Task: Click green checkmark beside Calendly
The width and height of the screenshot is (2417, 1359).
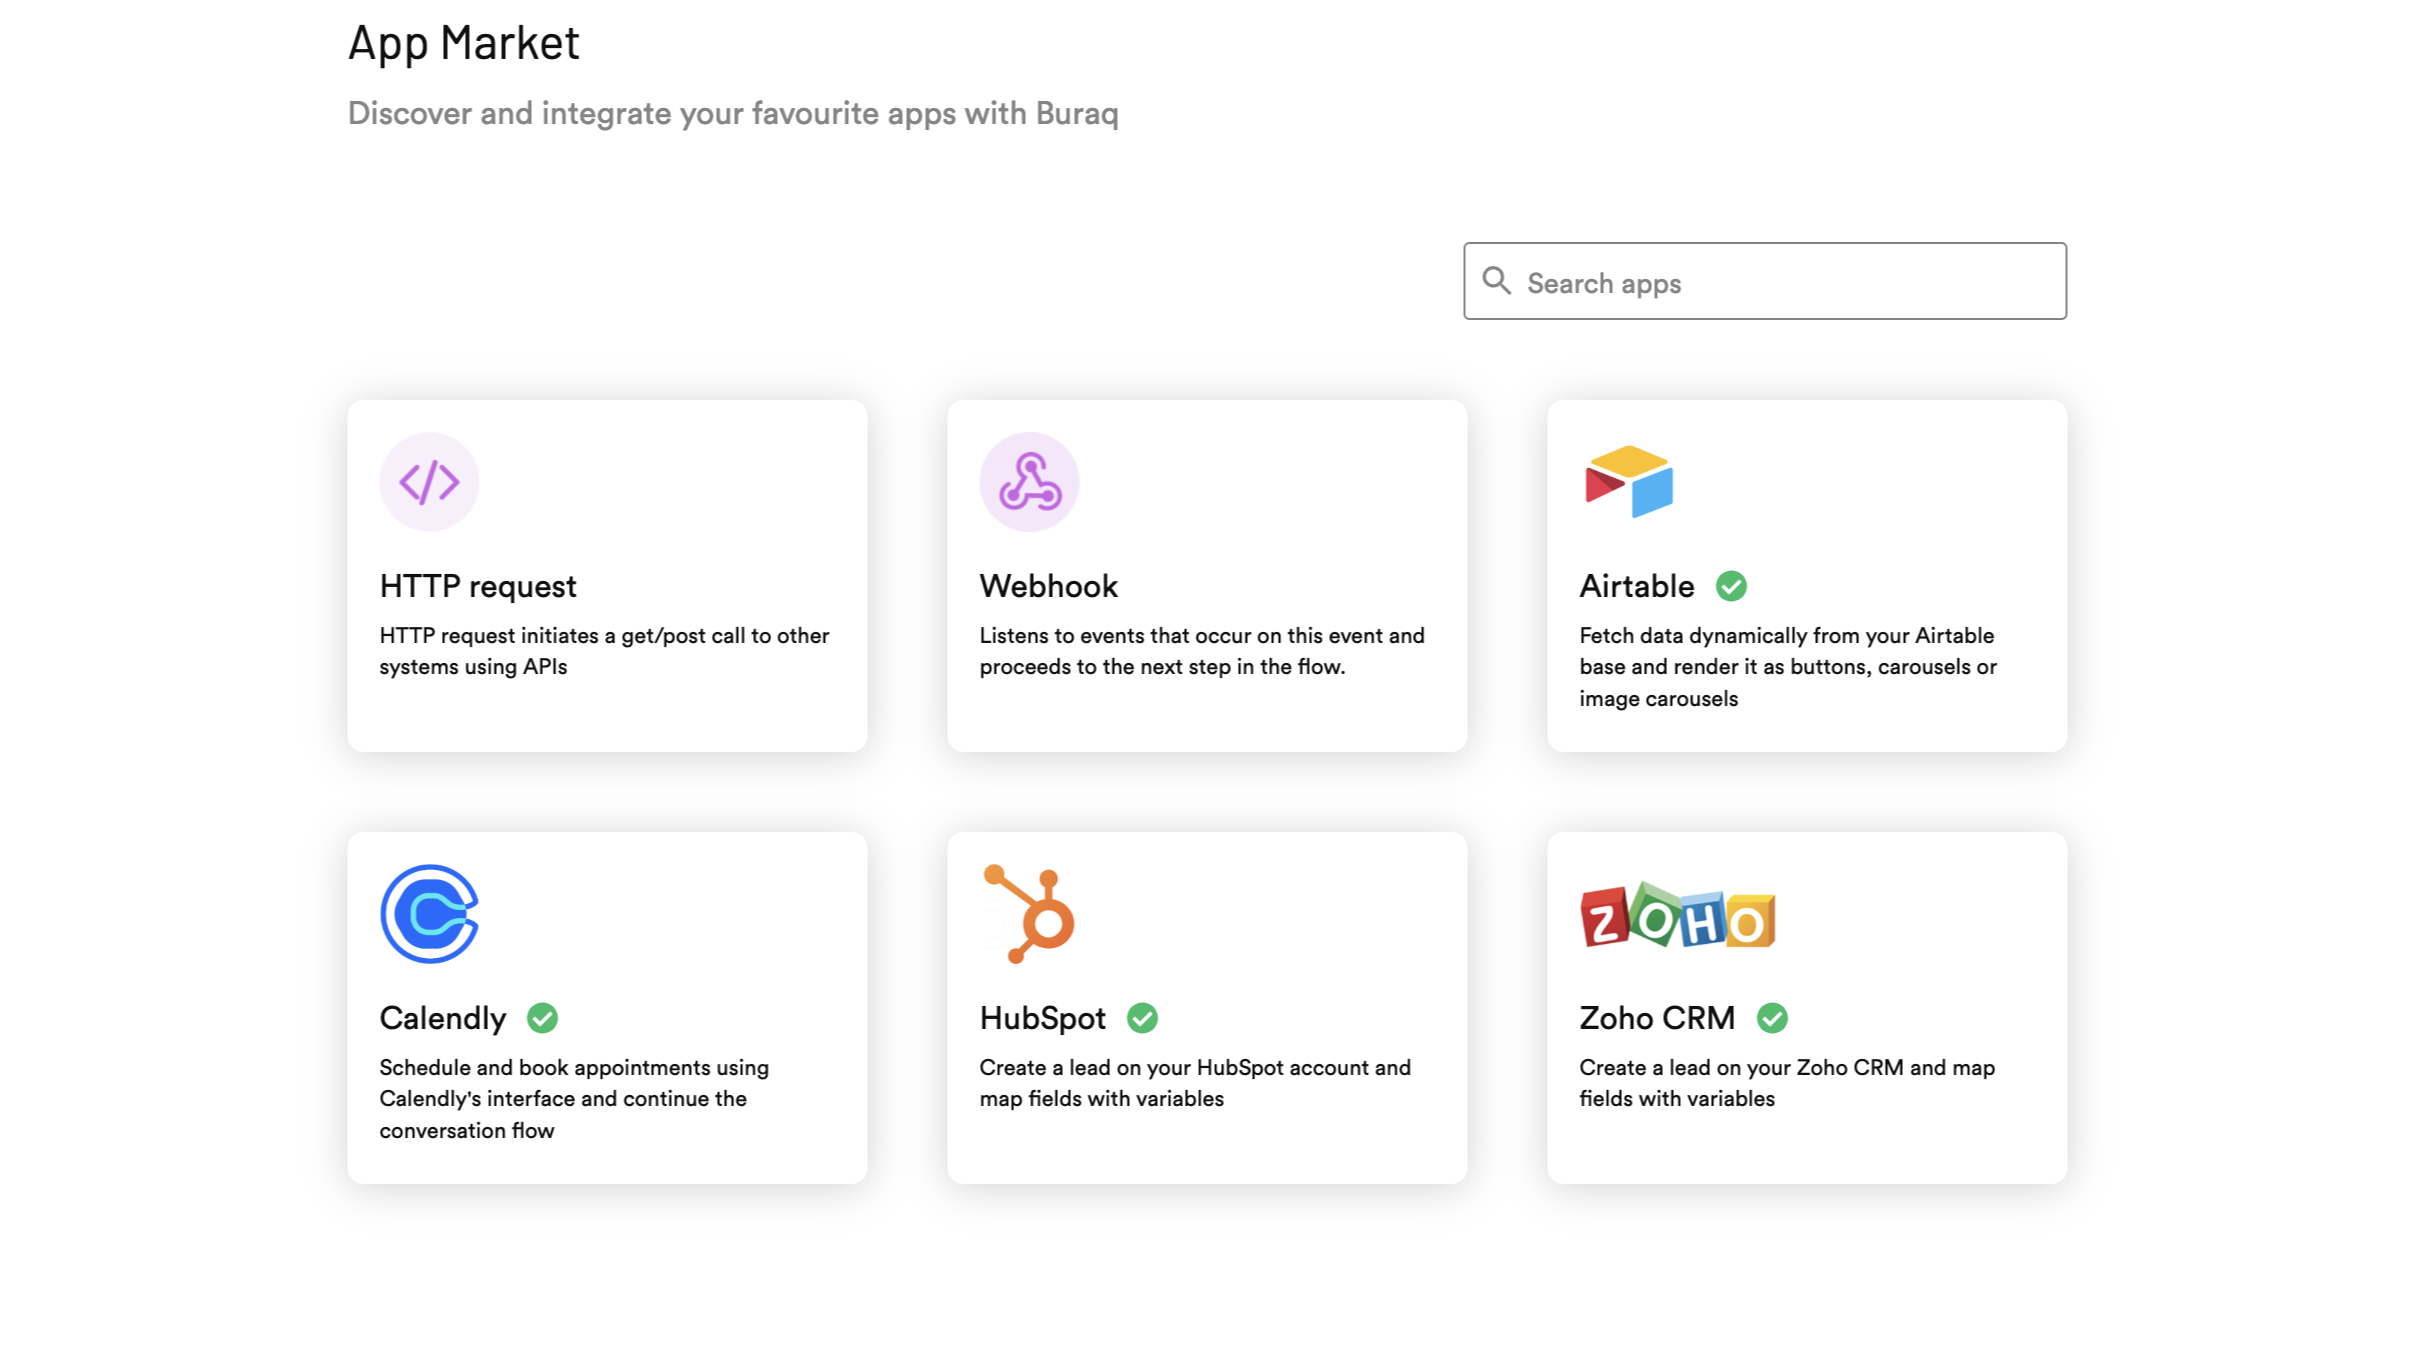Action: coord(542,1018)
